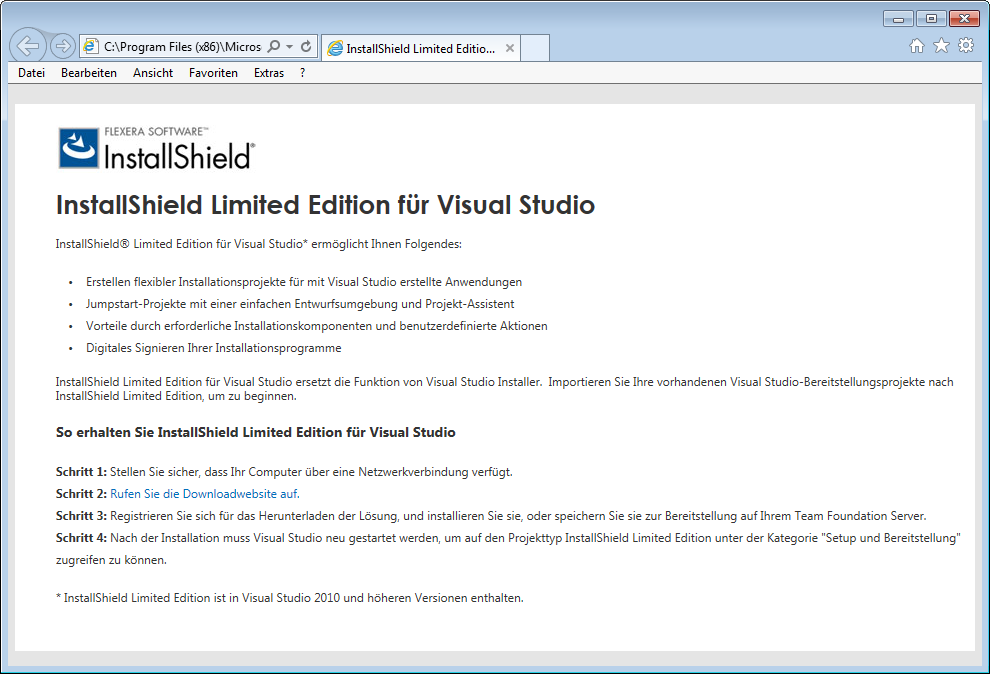Viewport: 990px width, 674px height.
Task: Open the Extras menu
Action: [x=269, y=73]
